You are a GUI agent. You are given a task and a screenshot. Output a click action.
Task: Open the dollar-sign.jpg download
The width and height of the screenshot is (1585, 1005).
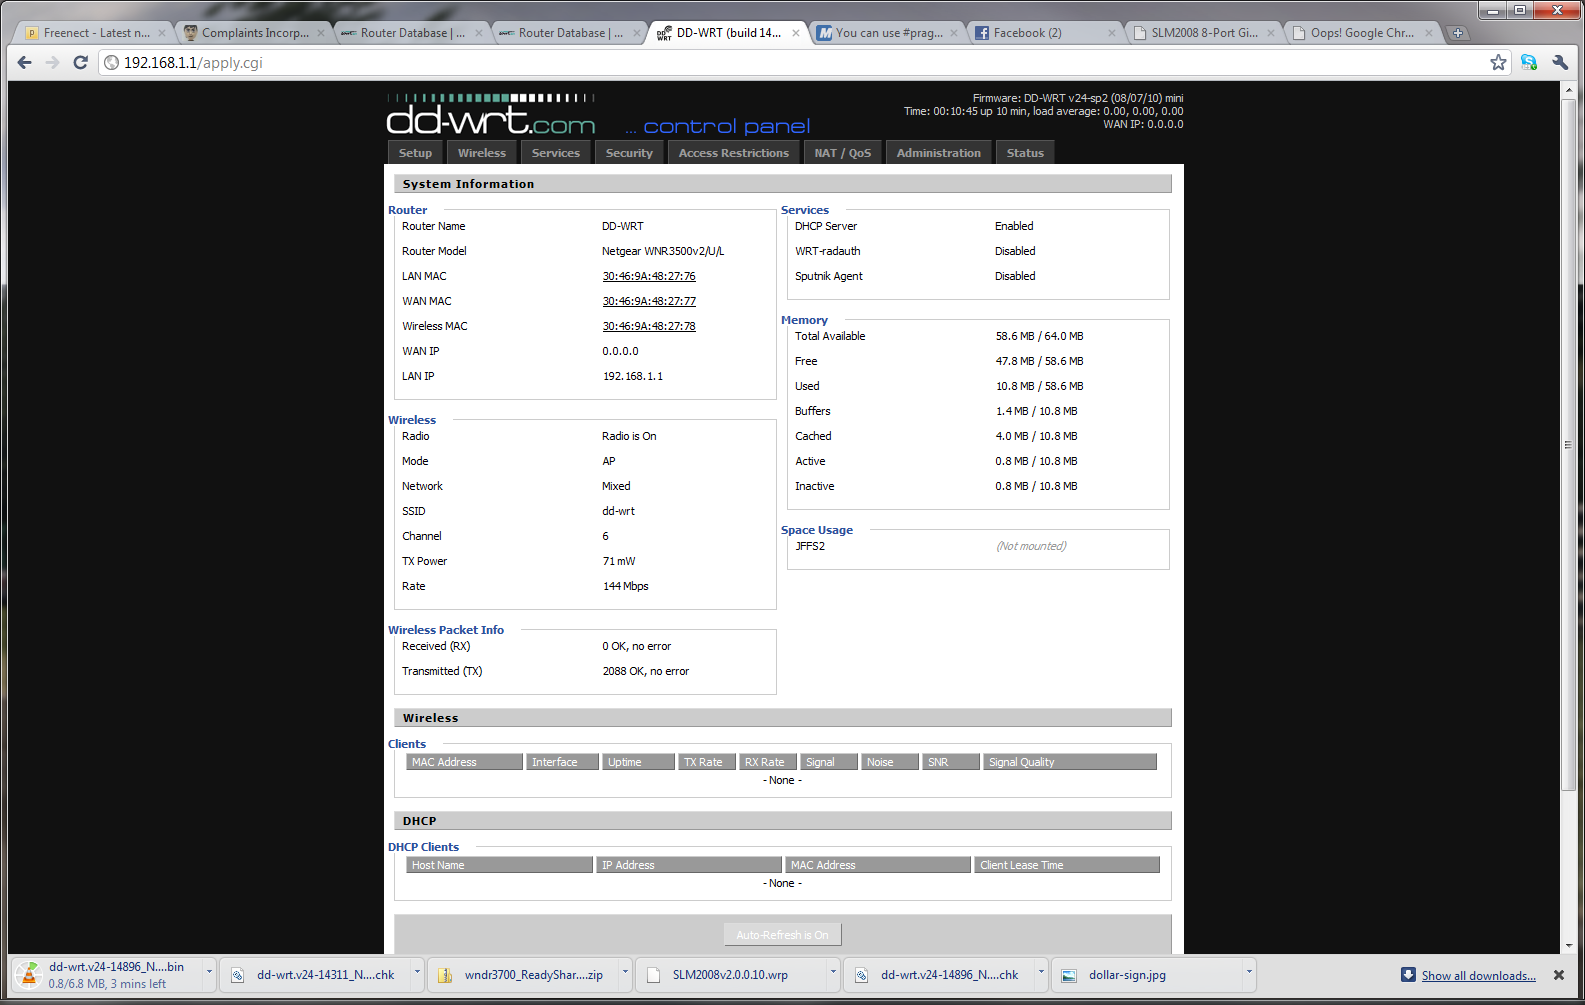coord(1127,975)
